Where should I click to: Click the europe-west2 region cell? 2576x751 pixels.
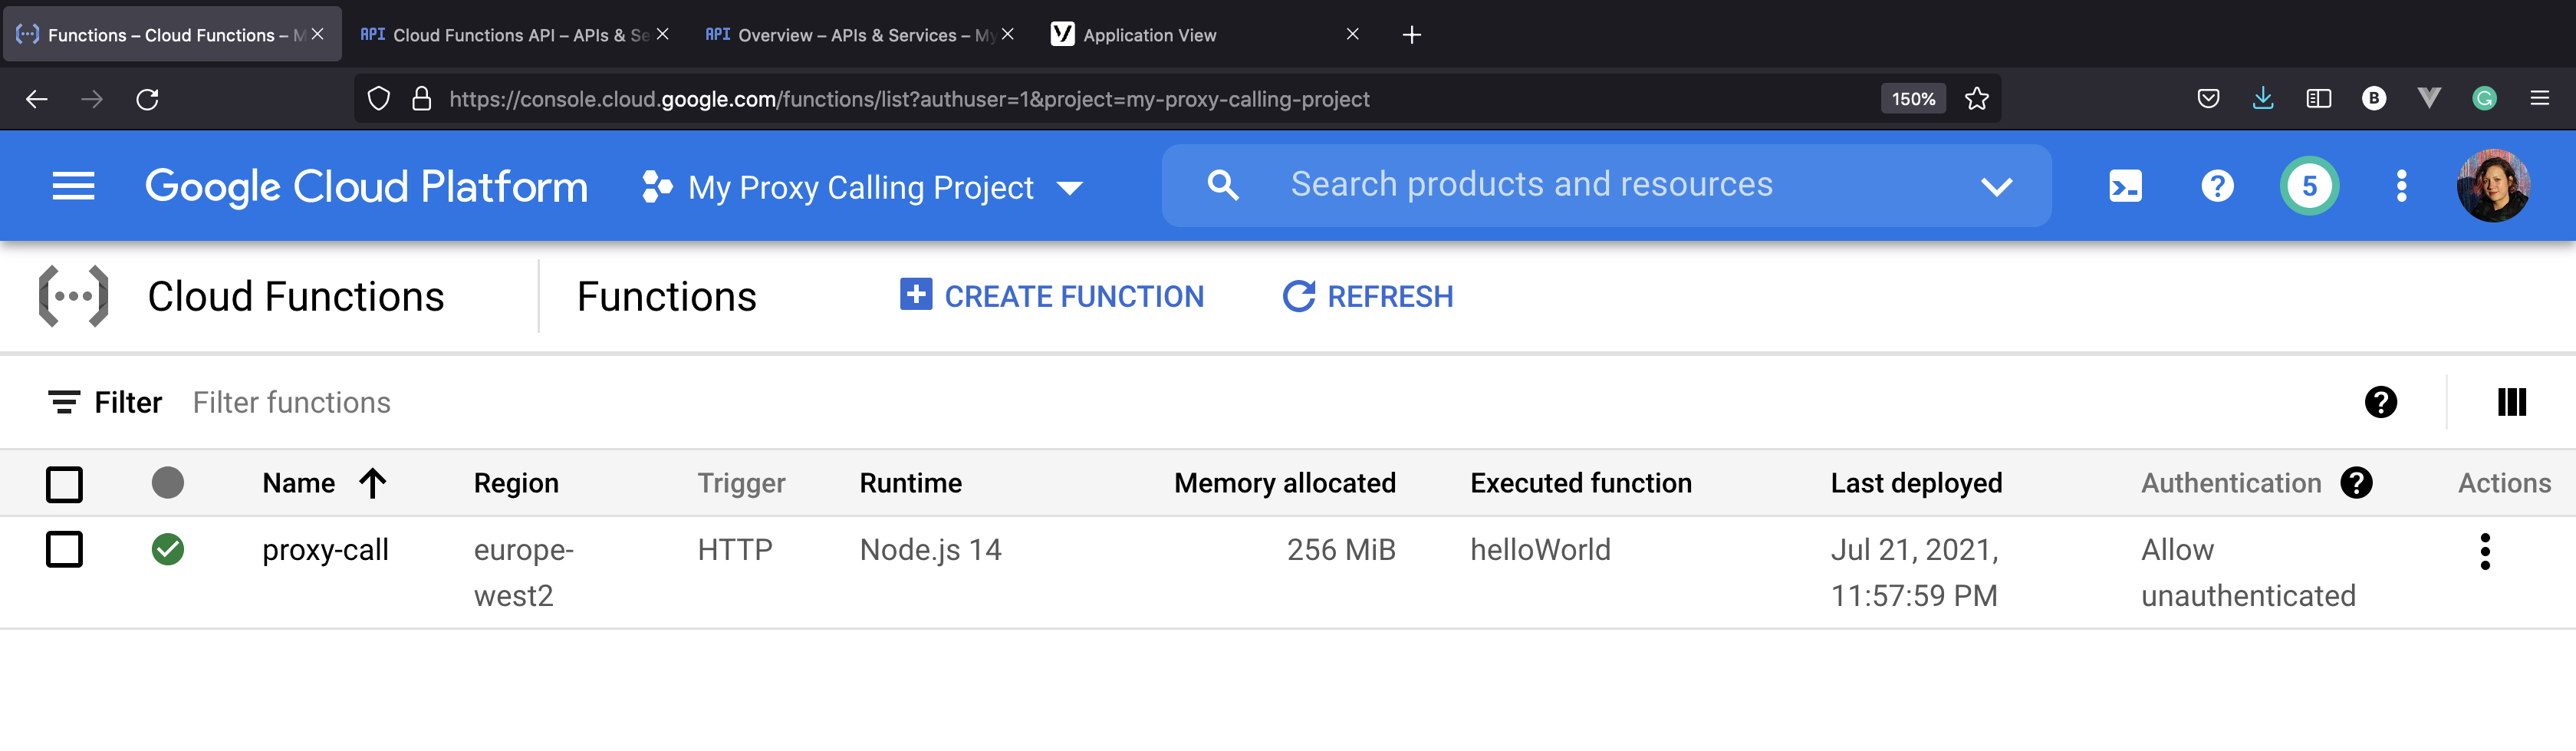(524, 573)
